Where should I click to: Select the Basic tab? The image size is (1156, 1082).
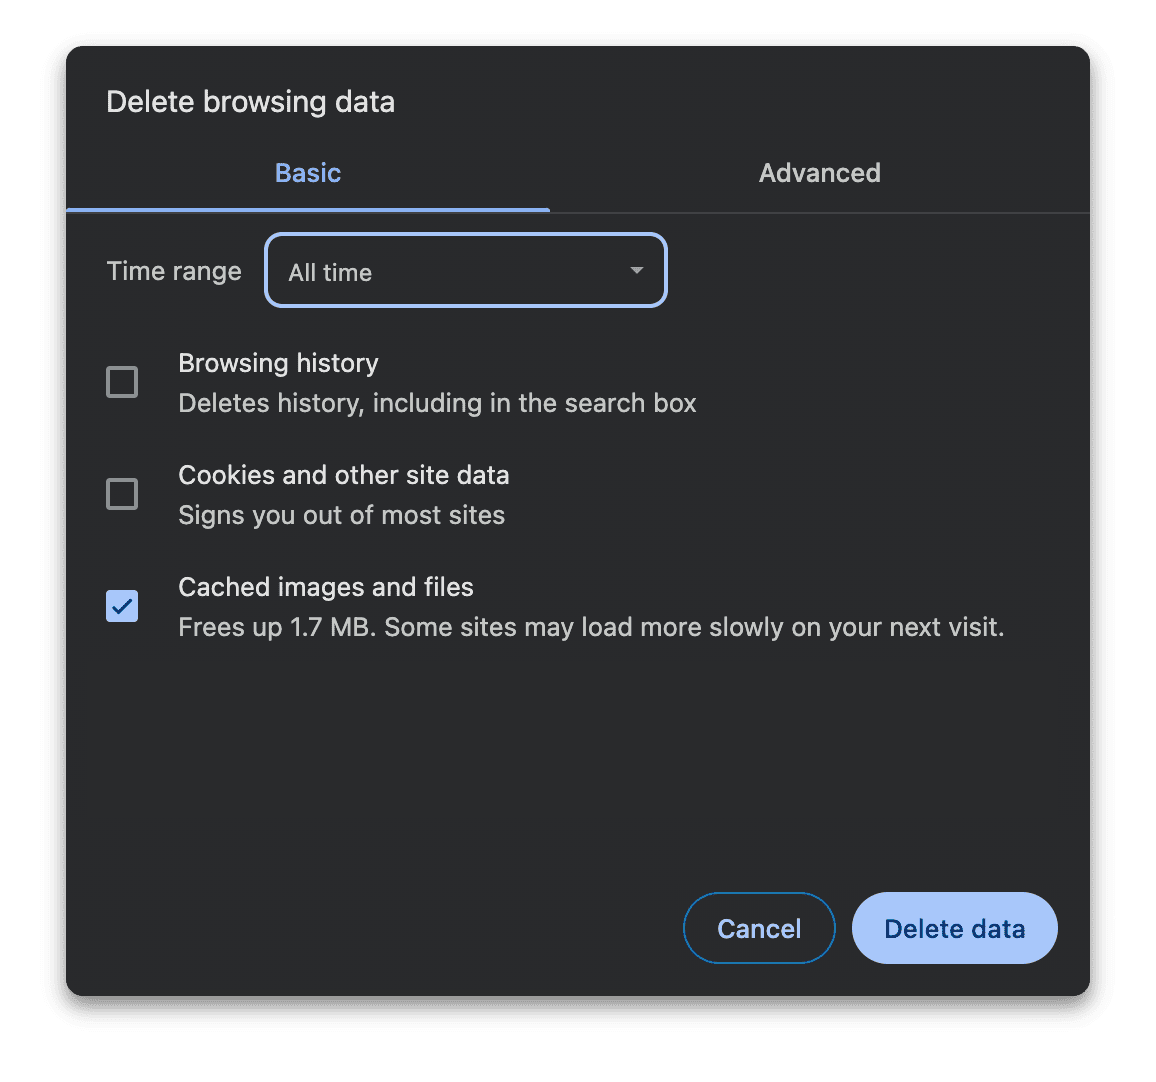point(307,172)
